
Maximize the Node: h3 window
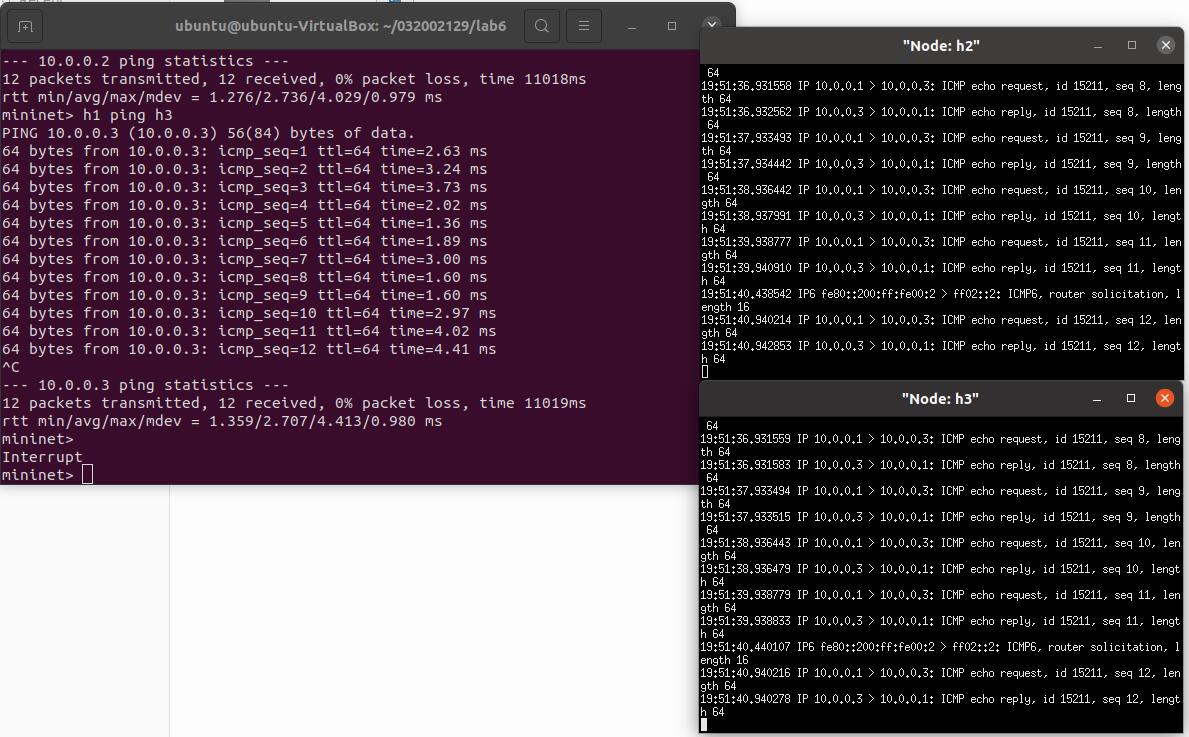[1131, 399]
